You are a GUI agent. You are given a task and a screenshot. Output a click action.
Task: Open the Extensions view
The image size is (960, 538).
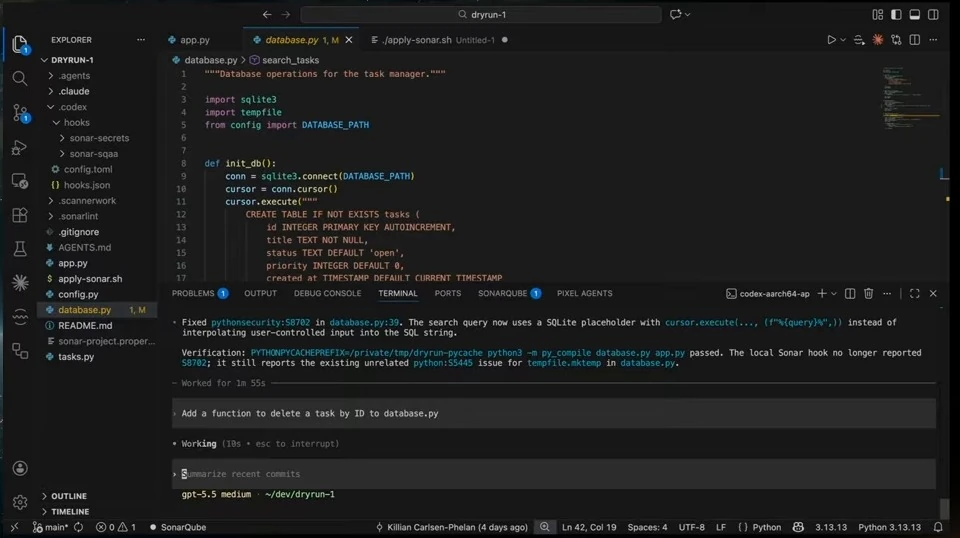pyautogui.click(x=20, y=215)
